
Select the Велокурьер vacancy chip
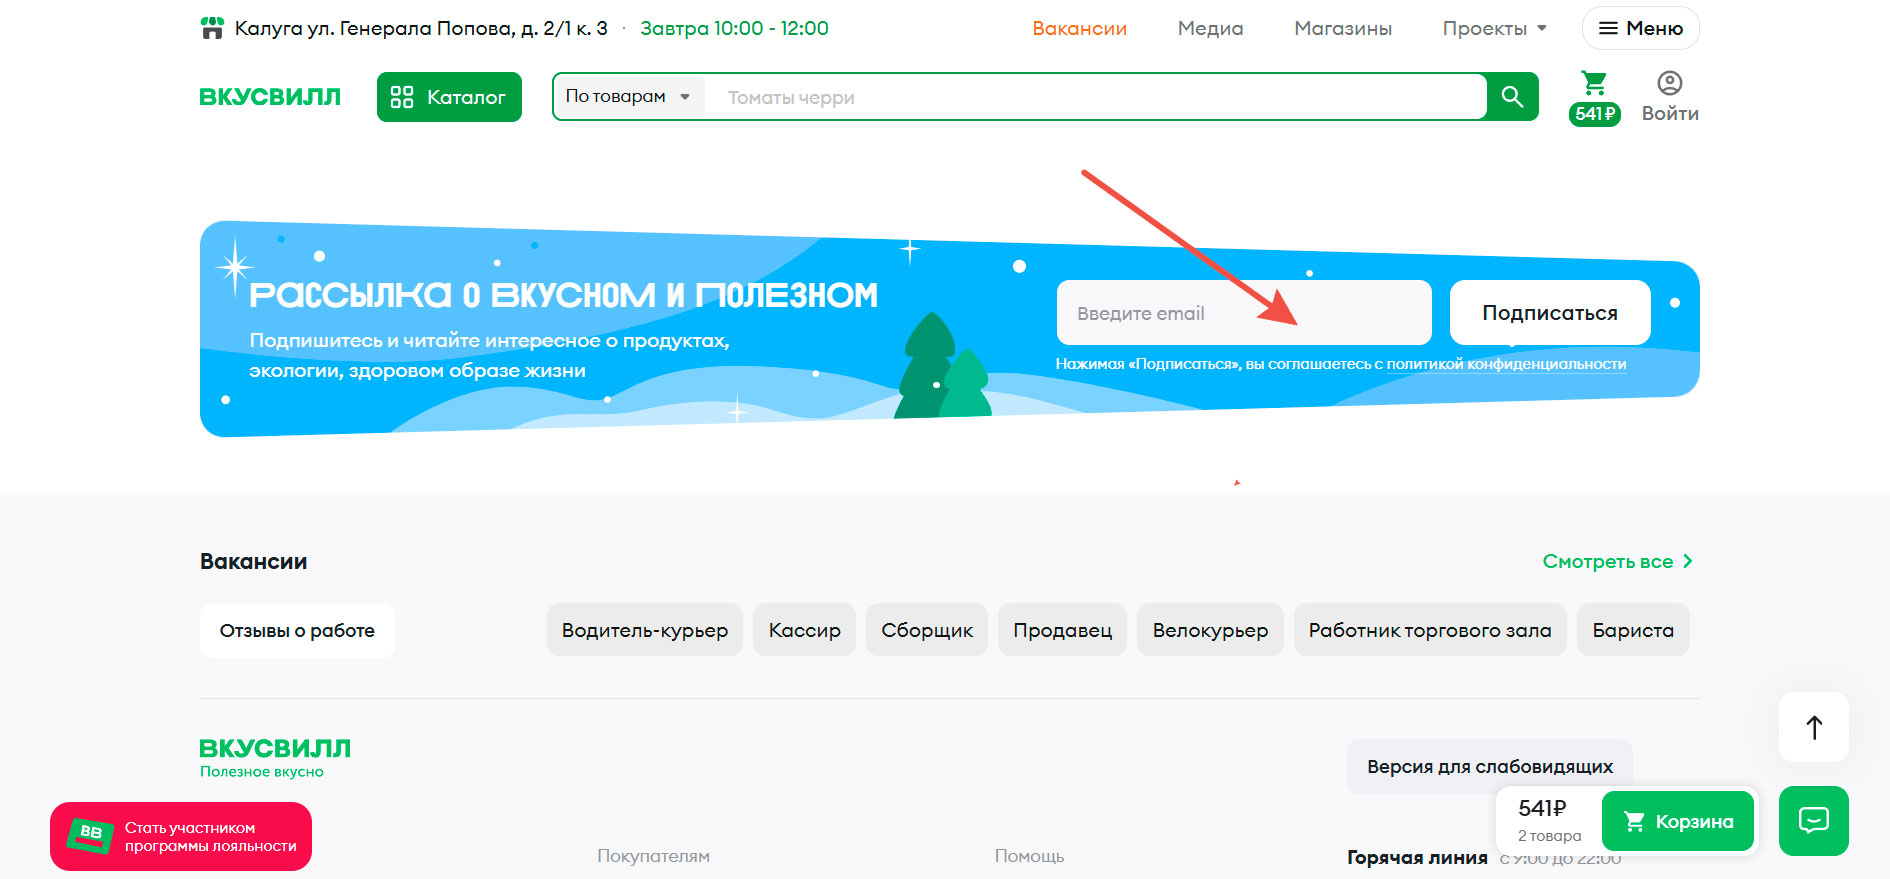pos(1210,630)
